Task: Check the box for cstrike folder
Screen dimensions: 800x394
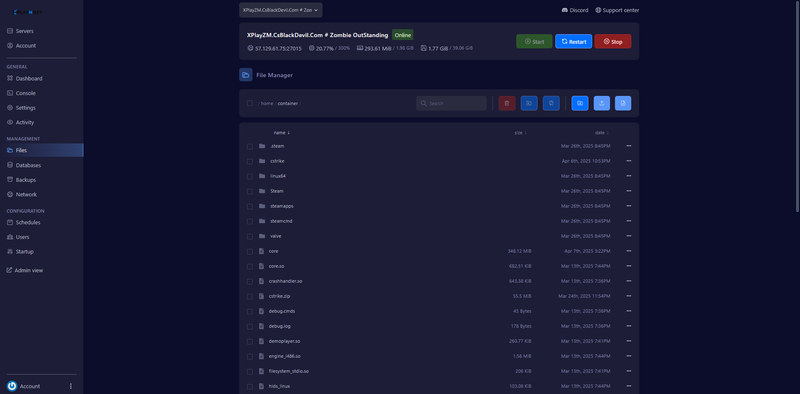Action: 249,161
